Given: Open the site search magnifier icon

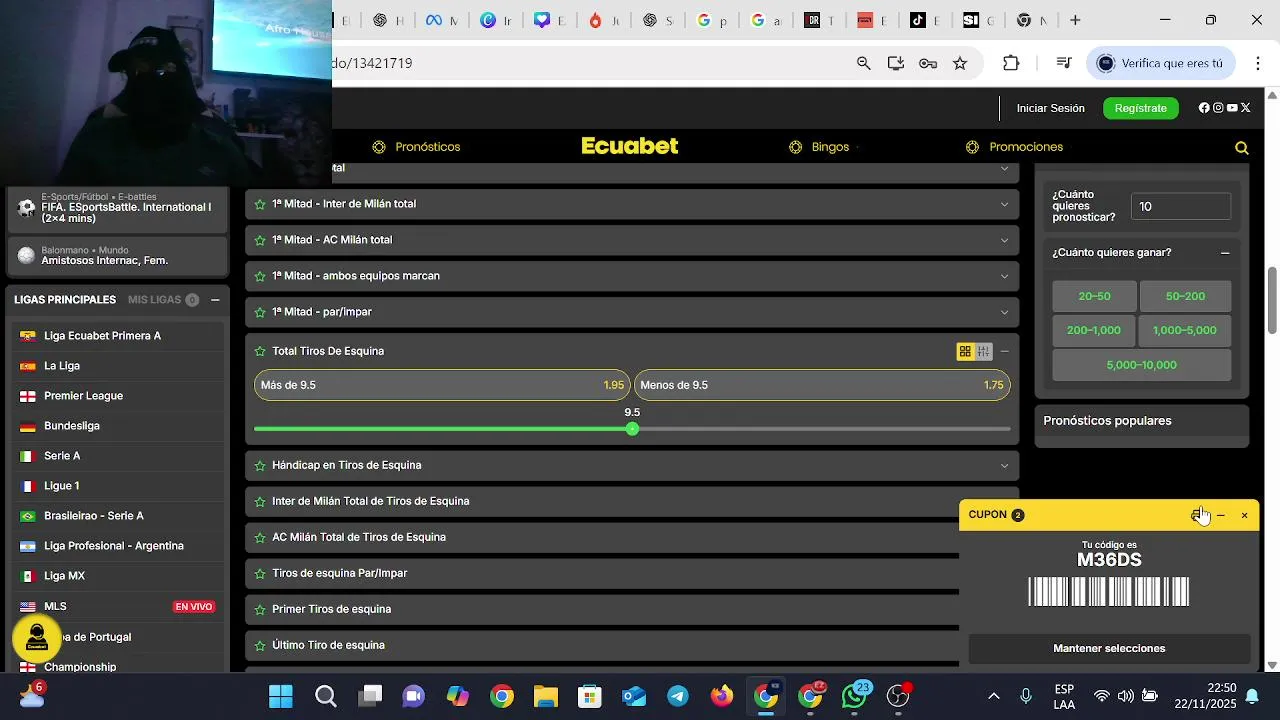Looking at the screenshot, I should 1242,148.
